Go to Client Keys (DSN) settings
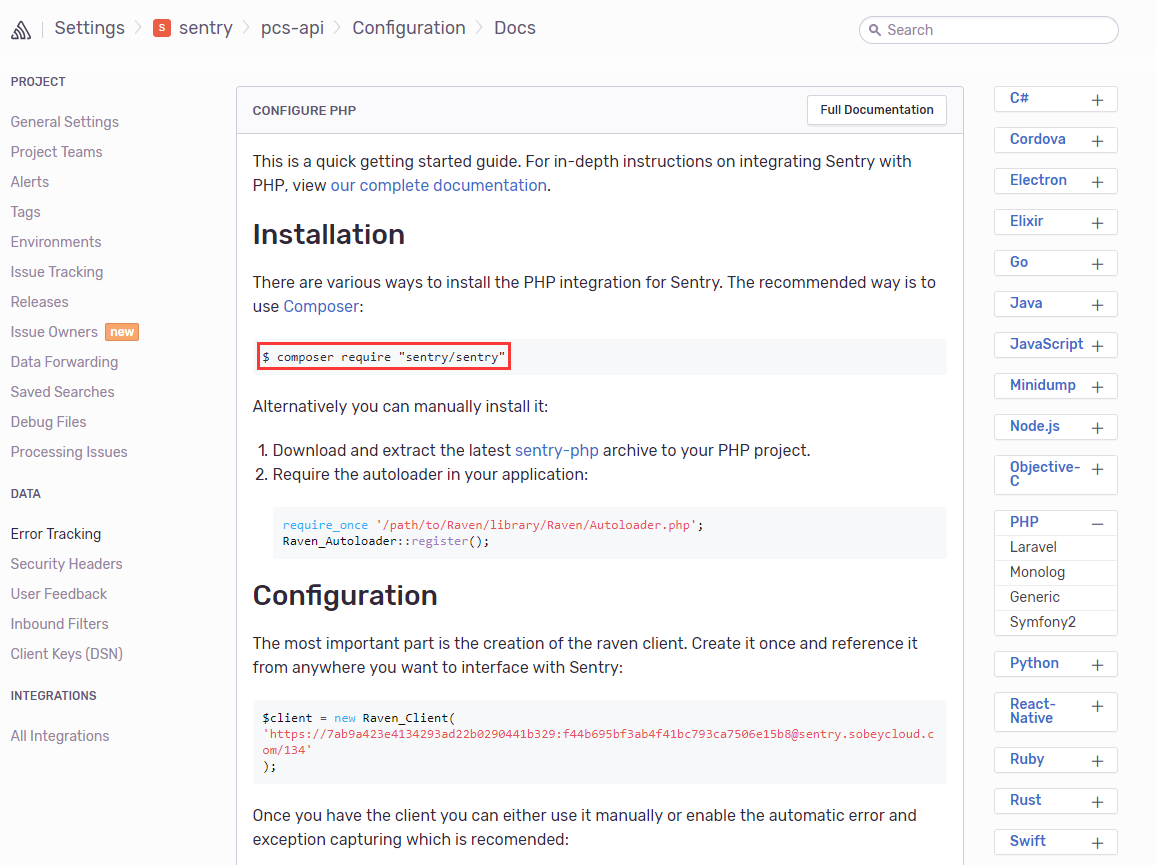The image size is (1156, 865). [67, 654]
